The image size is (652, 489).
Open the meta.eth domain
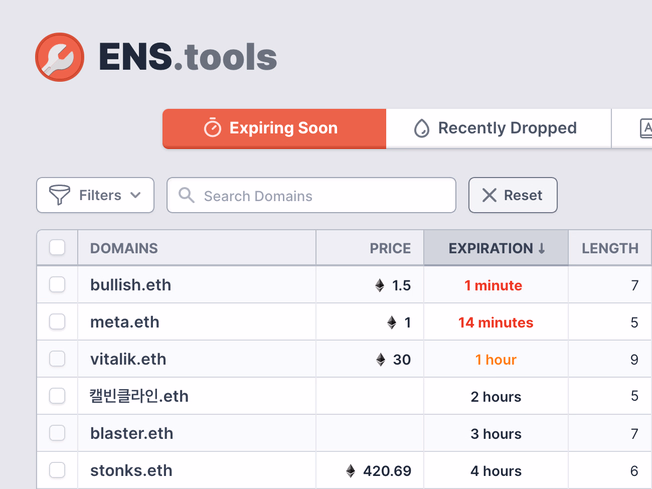pyautogui.click(x=125, y=322)
